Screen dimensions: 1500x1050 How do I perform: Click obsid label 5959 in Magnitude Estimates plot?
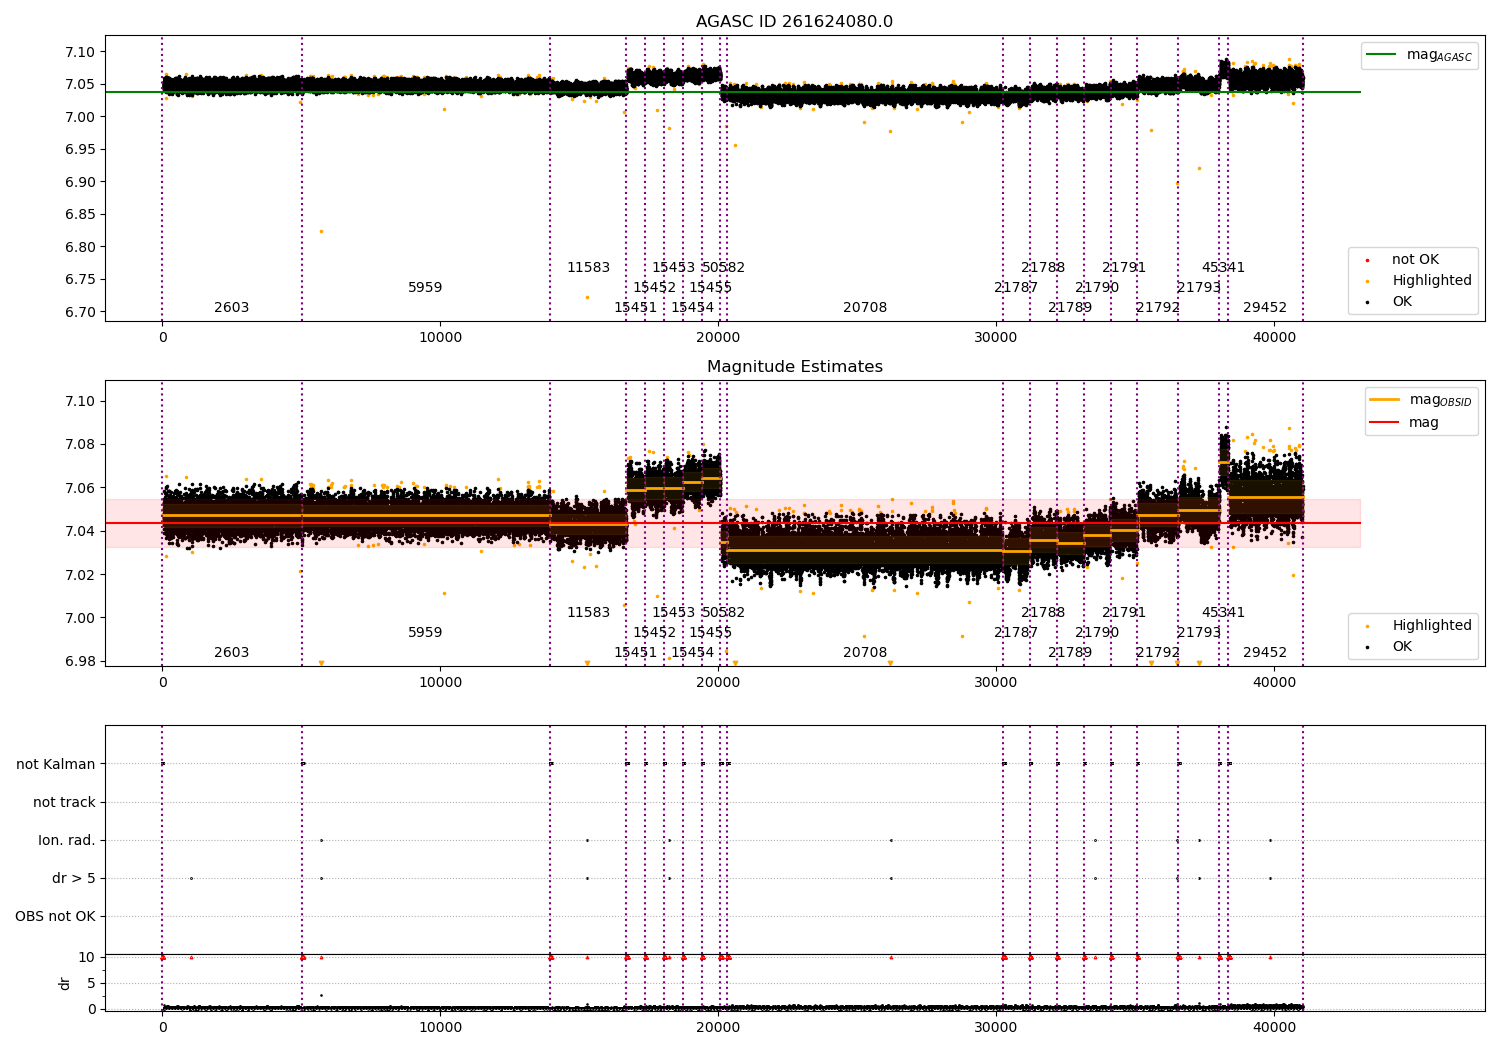tap(425, 633)
